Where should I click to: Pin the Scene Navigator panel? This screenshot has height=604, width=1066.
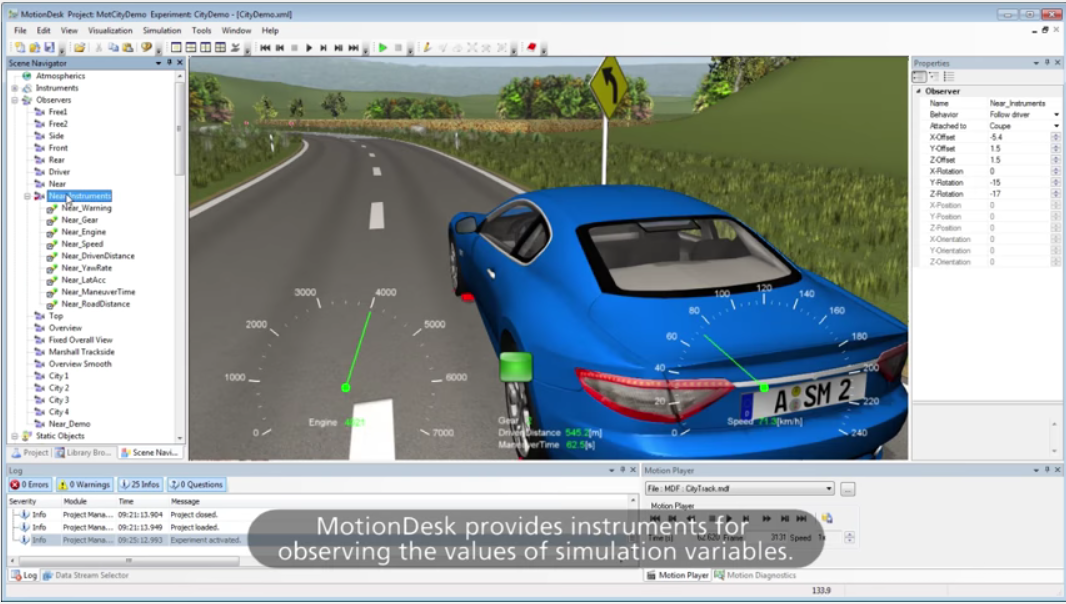(169, 63)
